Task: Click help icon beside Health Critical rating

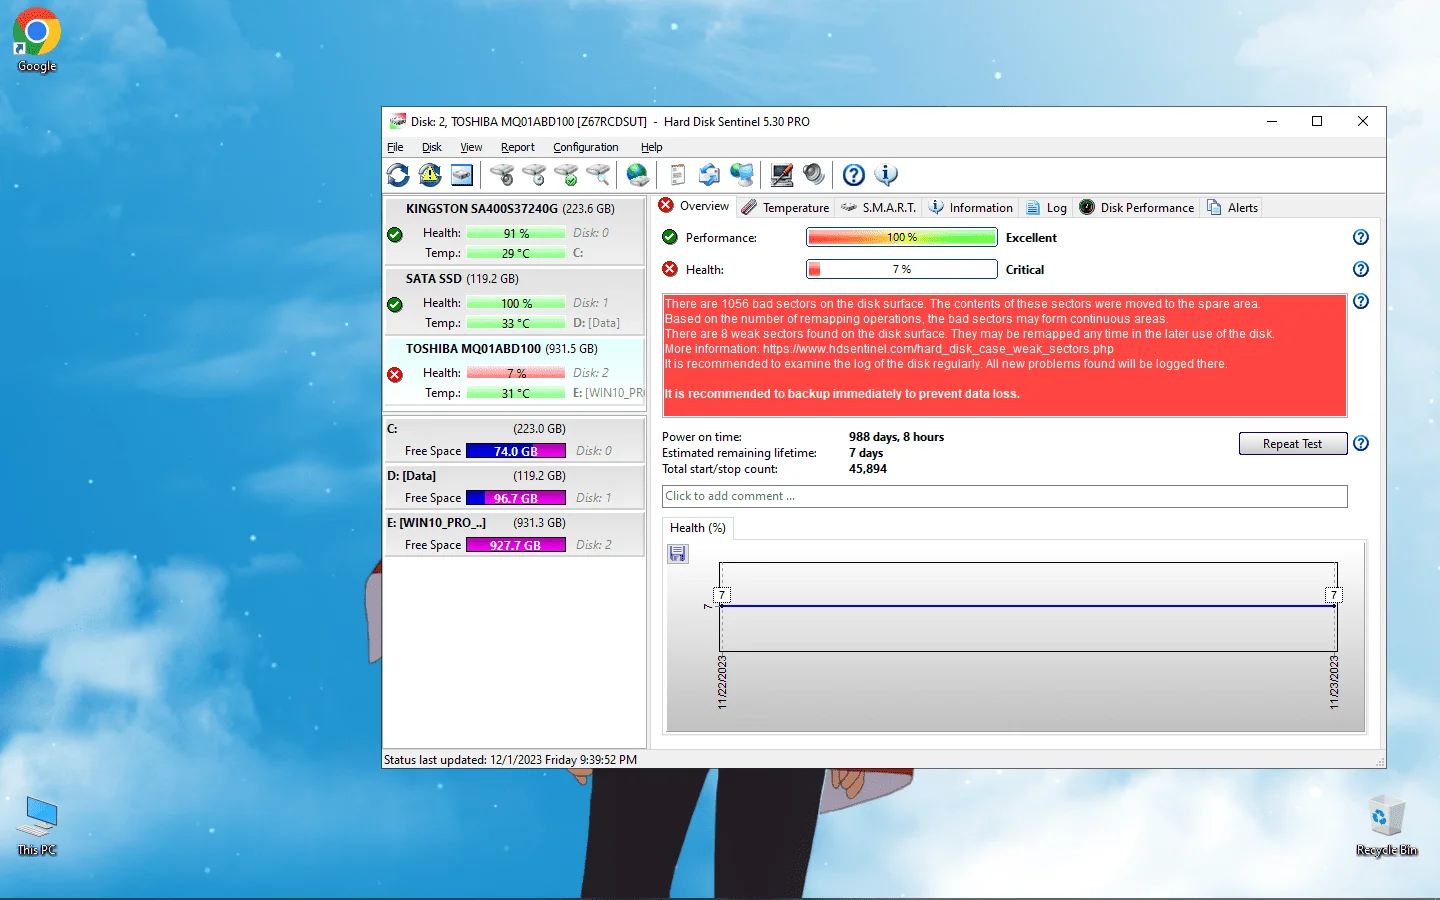Action: pyautogui.click(x=1361, y=269)
